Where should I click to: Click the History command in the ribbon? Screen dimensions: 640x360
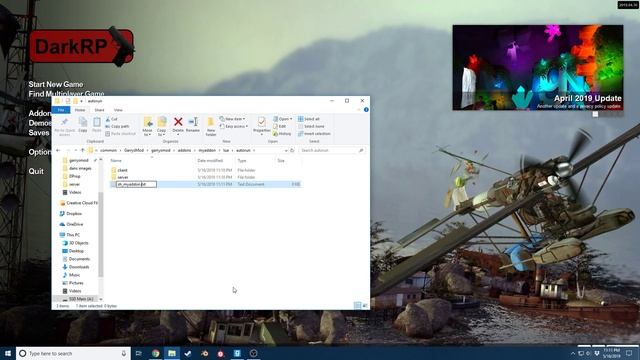tap(282, 133)
